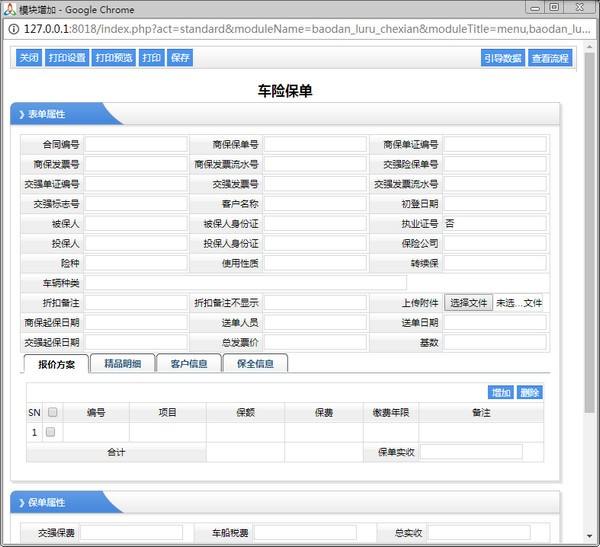Click the 打印预览 print preview button
This screenshot has height=547, width=600.
[x=113, y=58]
